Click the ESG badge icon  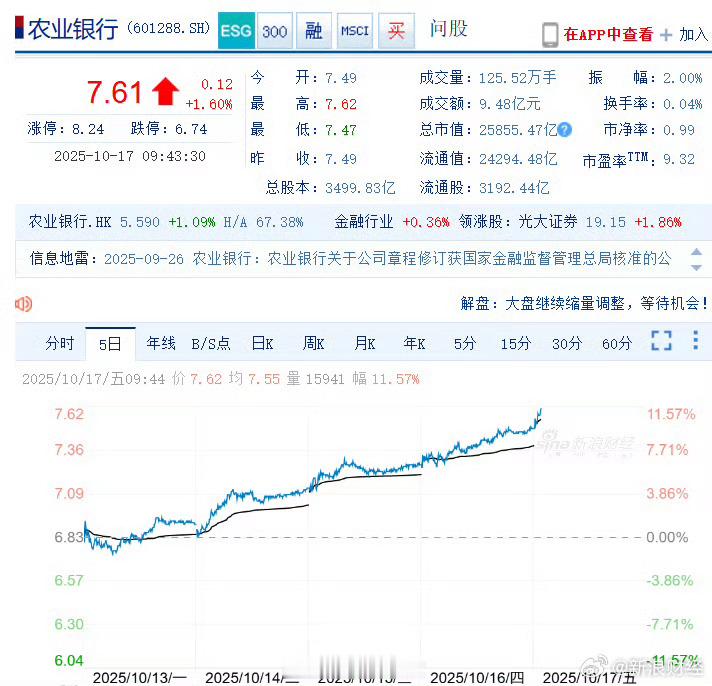click(236, 30)
